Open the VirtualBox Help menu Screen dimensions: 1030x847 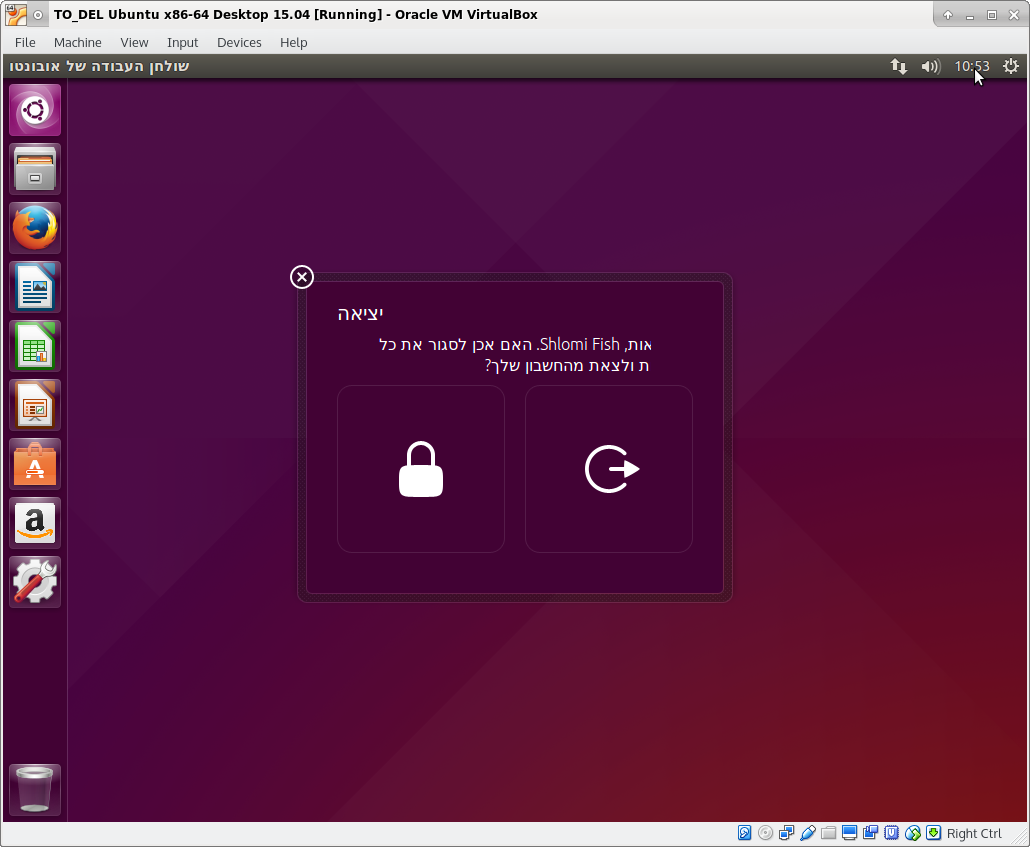(294, 43)
